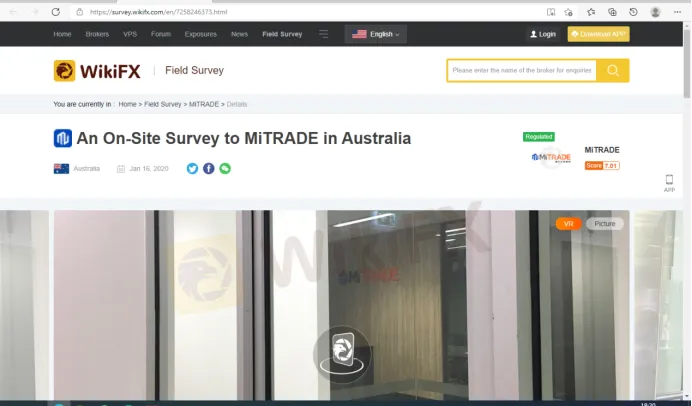
Task: Go back with the browser back arrow
Action: click(13, 12)
